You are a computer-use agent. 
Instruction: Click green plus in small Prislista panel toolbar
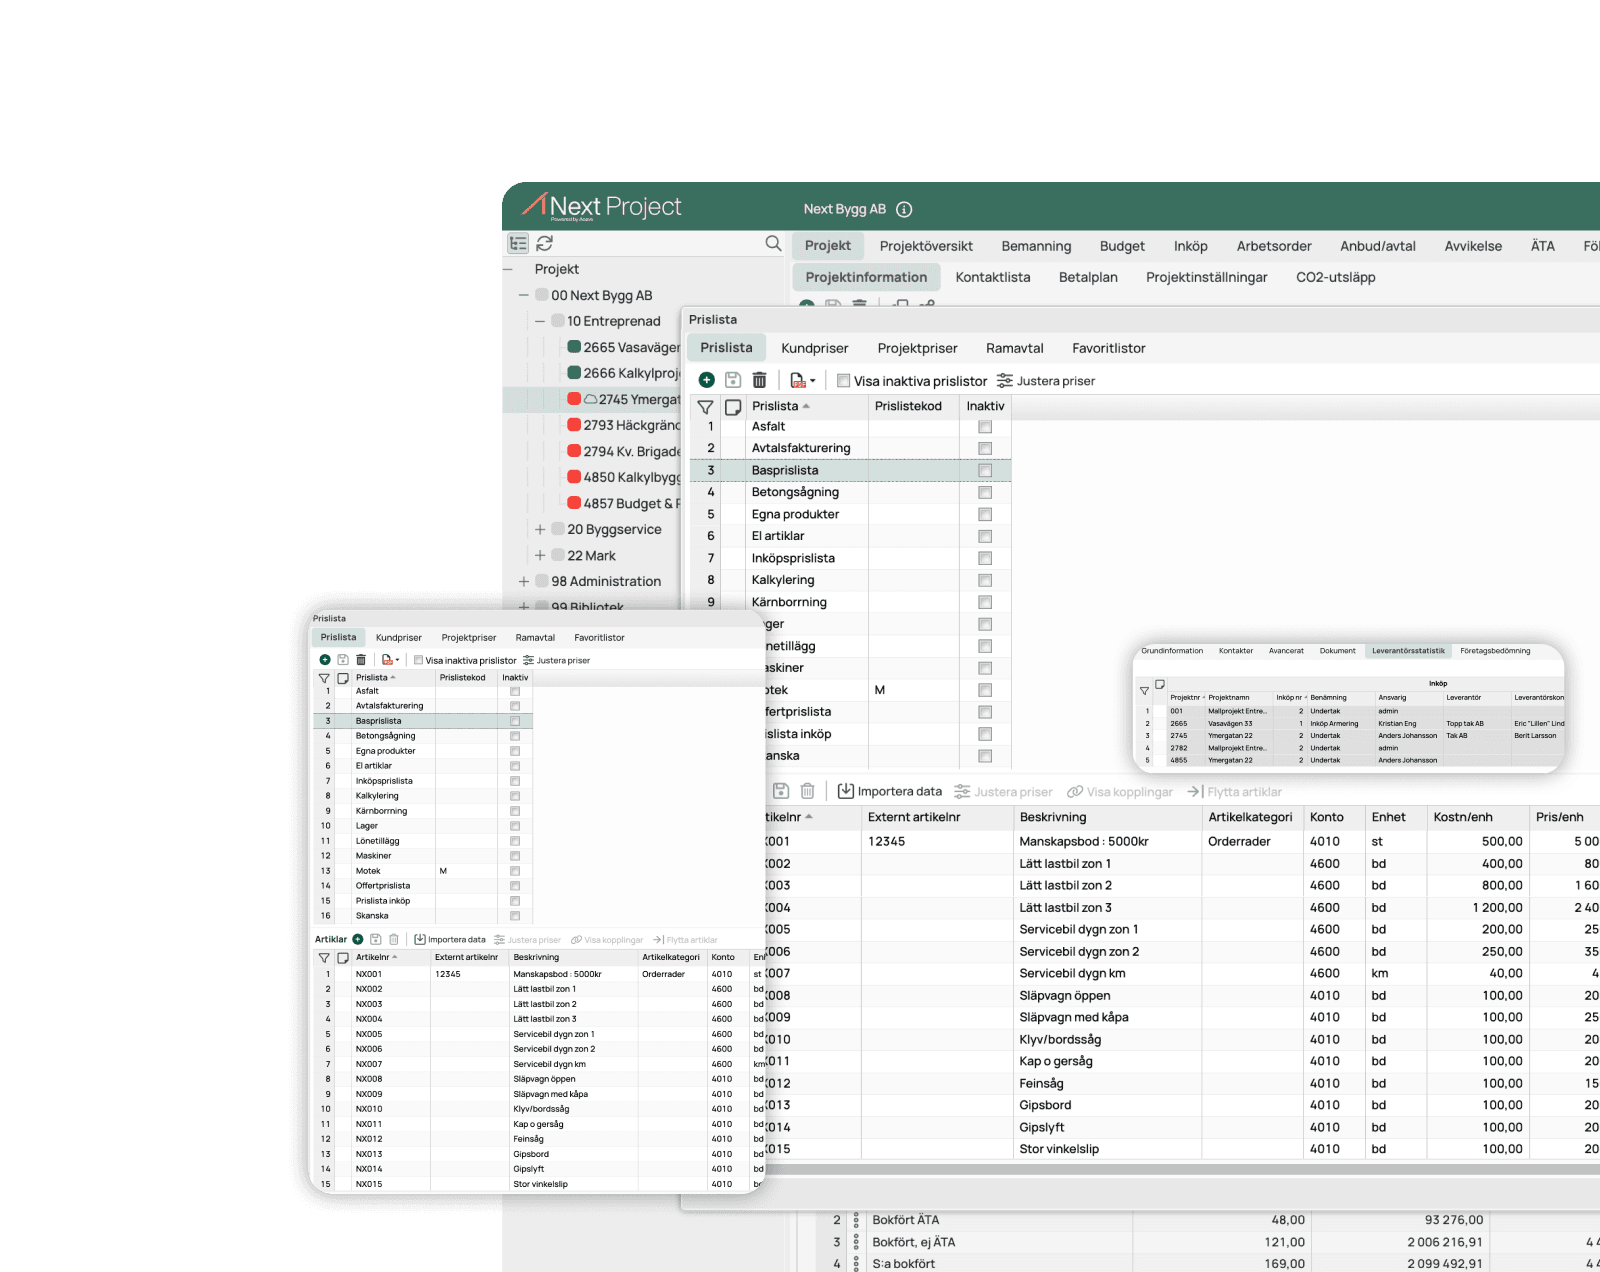pyautogui.click(x=325, y=660)
